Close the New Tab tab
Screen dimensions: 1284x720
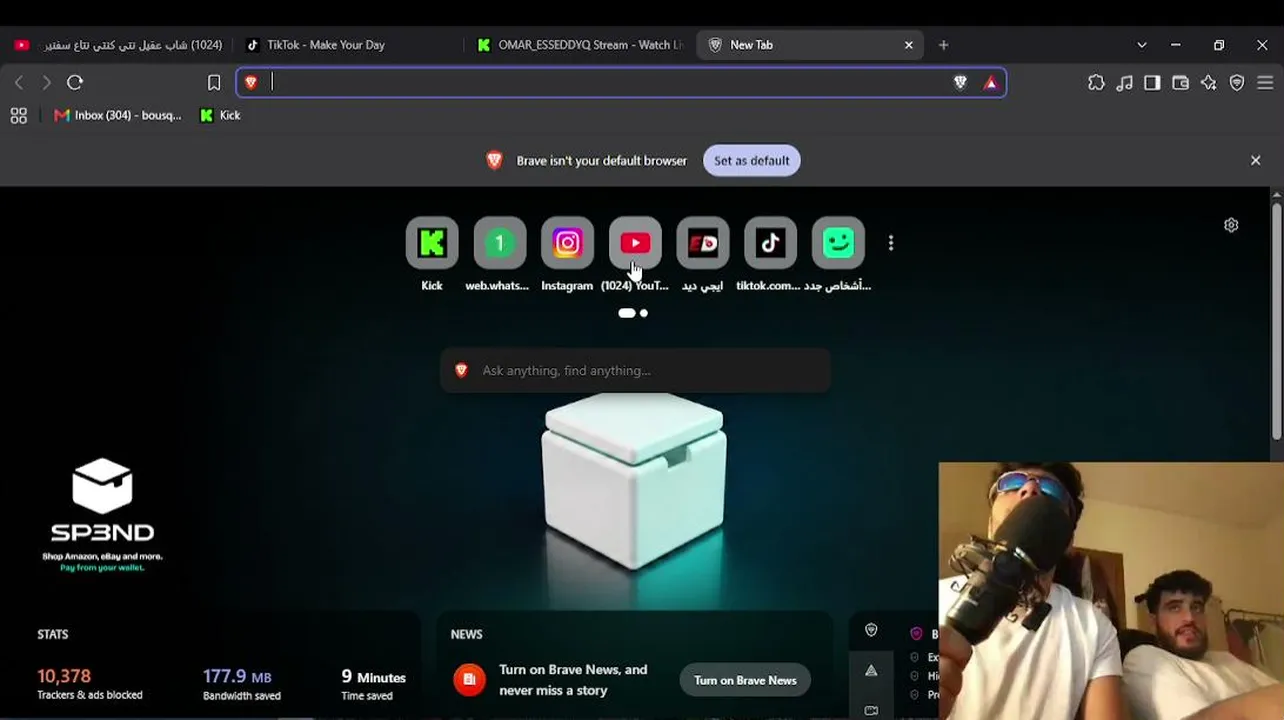[909, 45]
